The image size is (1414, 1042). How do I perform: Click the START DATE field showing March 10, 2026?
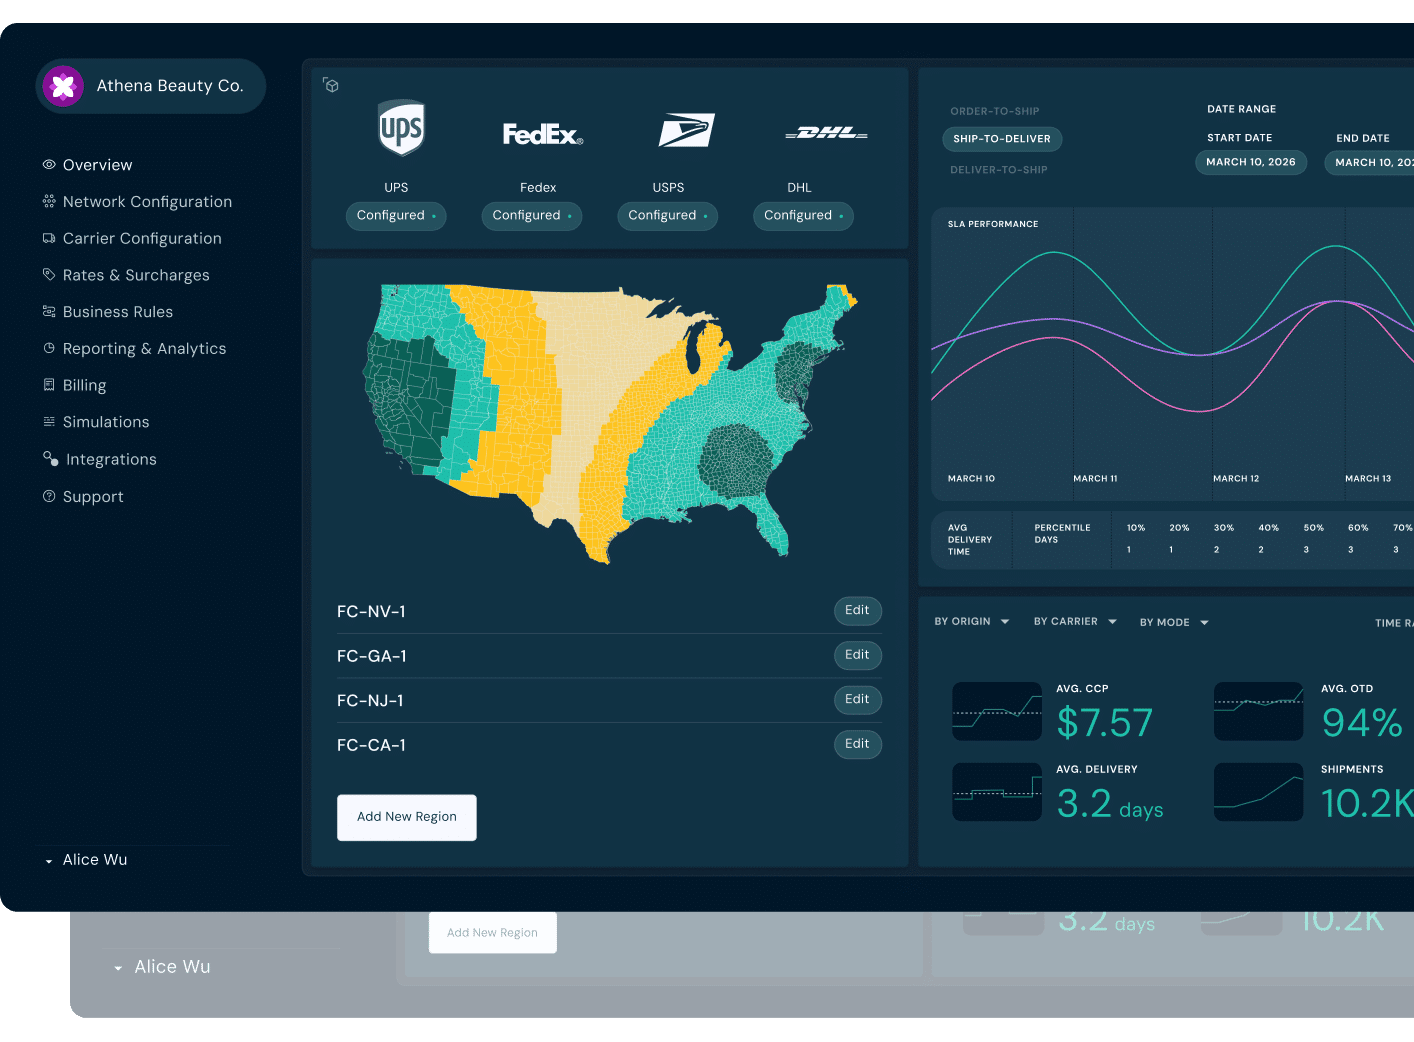click(x=1250, y=162)
